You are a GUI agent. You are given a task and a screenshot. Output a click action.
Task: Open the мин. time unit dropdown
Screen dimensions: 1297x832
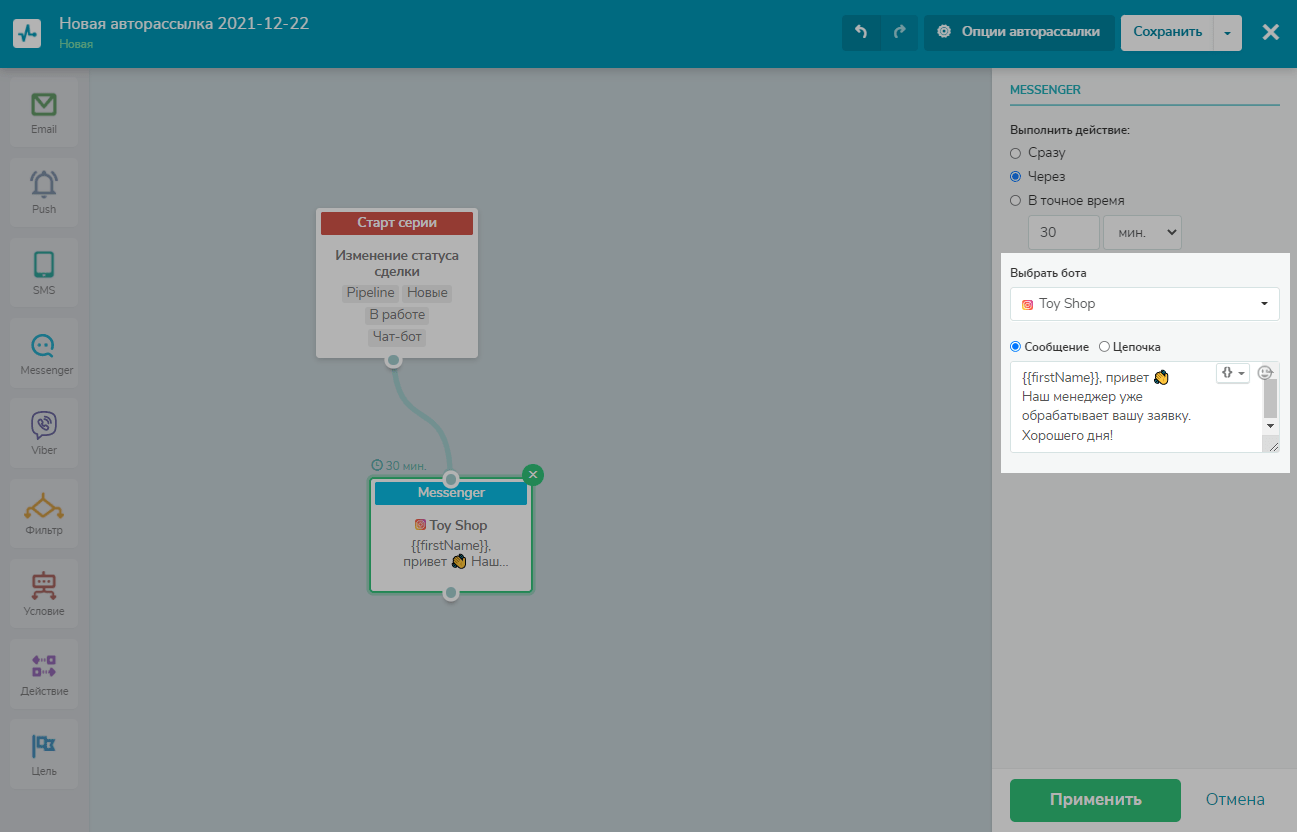[1142, 233]
